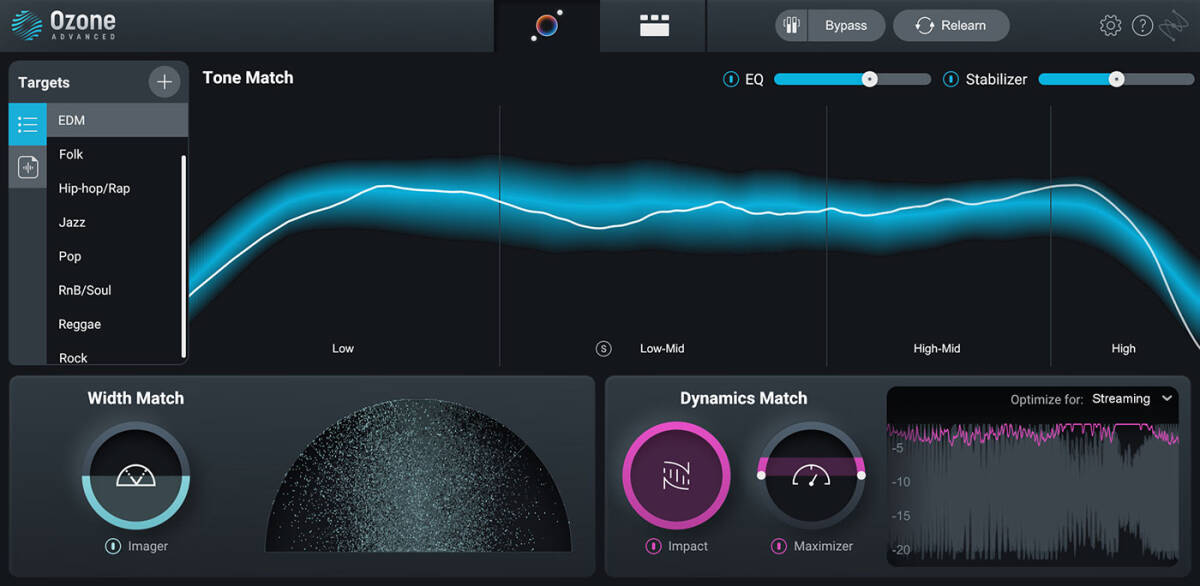Click the Impact dial
The height and width of the screenshot is (586, 1200).
[676, 475]
